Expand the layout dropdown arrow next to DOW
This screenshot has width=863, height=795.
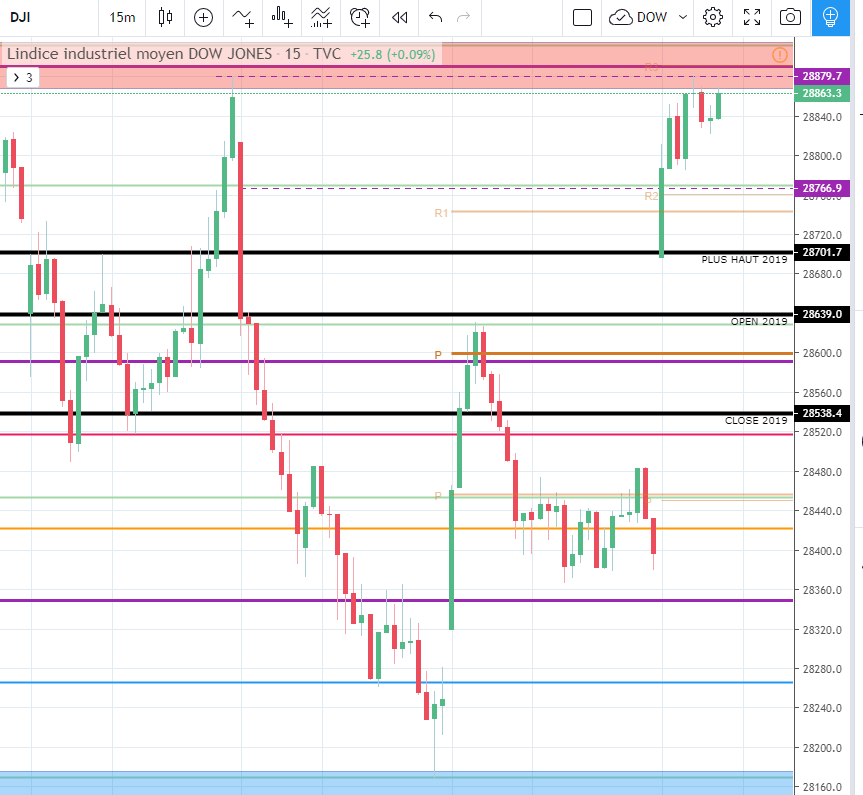[683, 17]
